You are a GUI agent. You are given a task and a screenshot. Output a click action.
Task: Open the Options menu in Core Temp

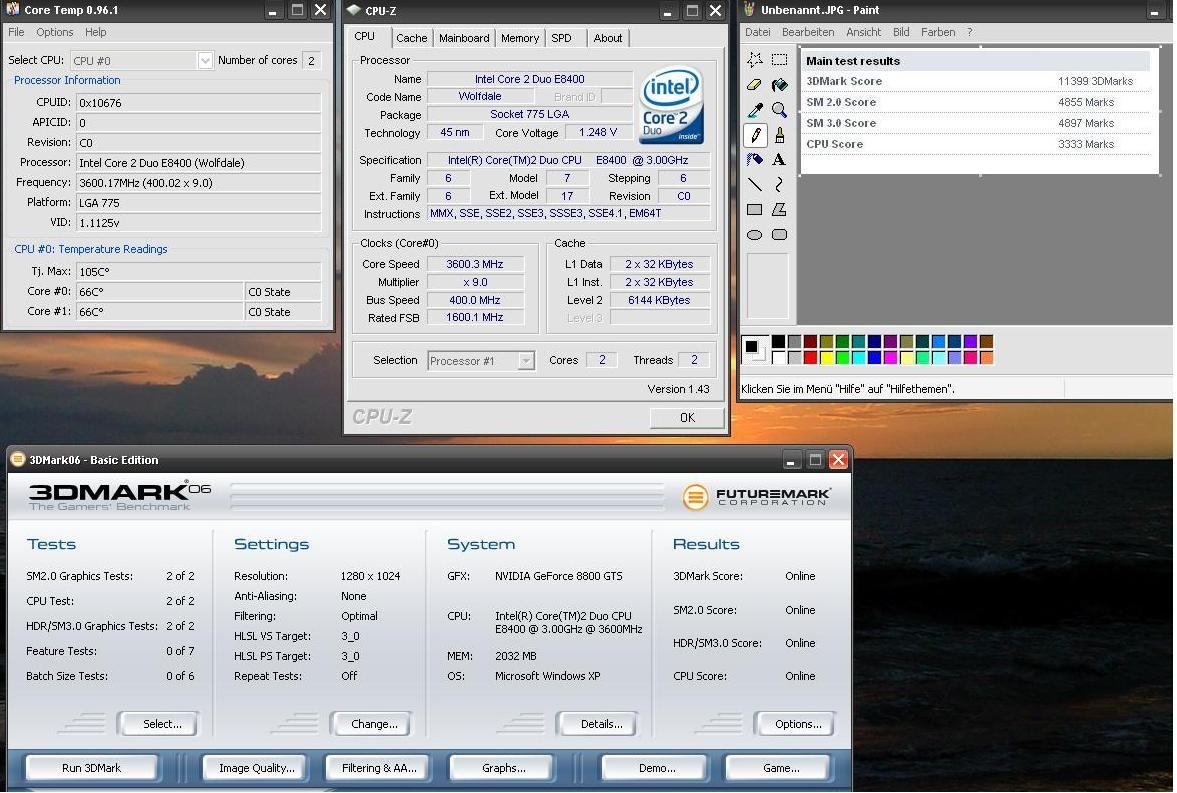[55, 32]
